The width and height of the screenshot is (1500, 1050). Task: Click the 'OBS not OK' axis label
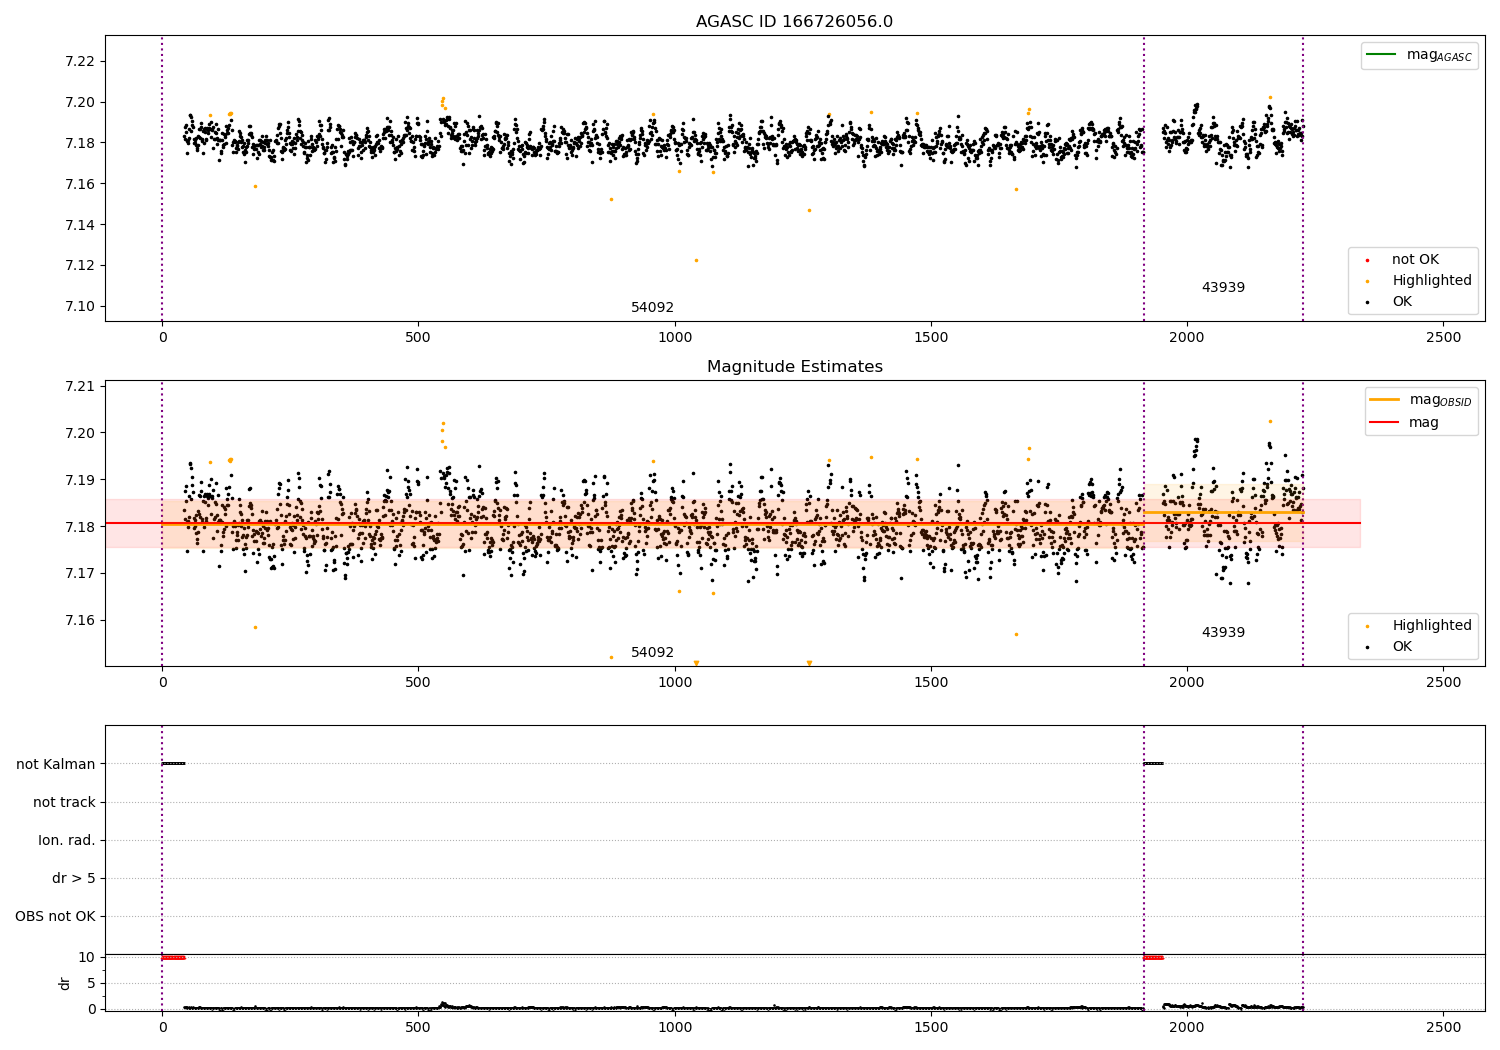[x=55, y=917]
